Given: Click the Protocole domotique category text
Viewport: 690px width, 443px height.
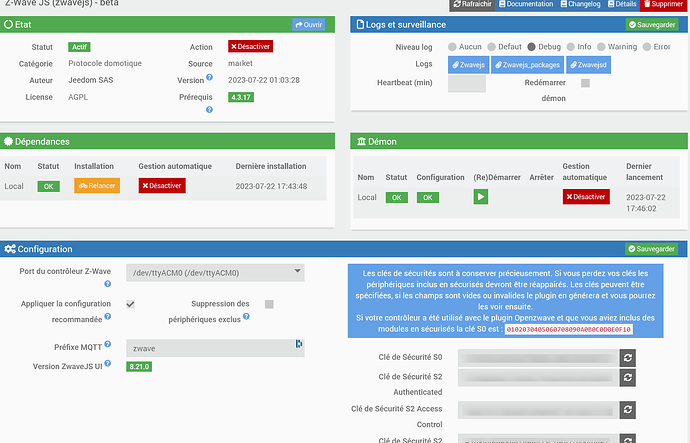Looking at the screenshot, I should click(x=105, y=63).
